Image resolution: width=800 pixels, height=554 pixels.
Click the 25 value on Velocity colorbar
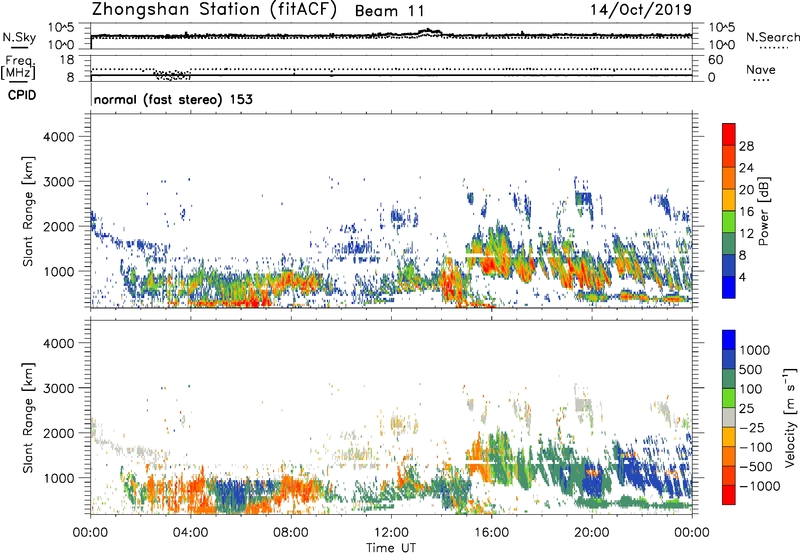(x=746, y=409)
